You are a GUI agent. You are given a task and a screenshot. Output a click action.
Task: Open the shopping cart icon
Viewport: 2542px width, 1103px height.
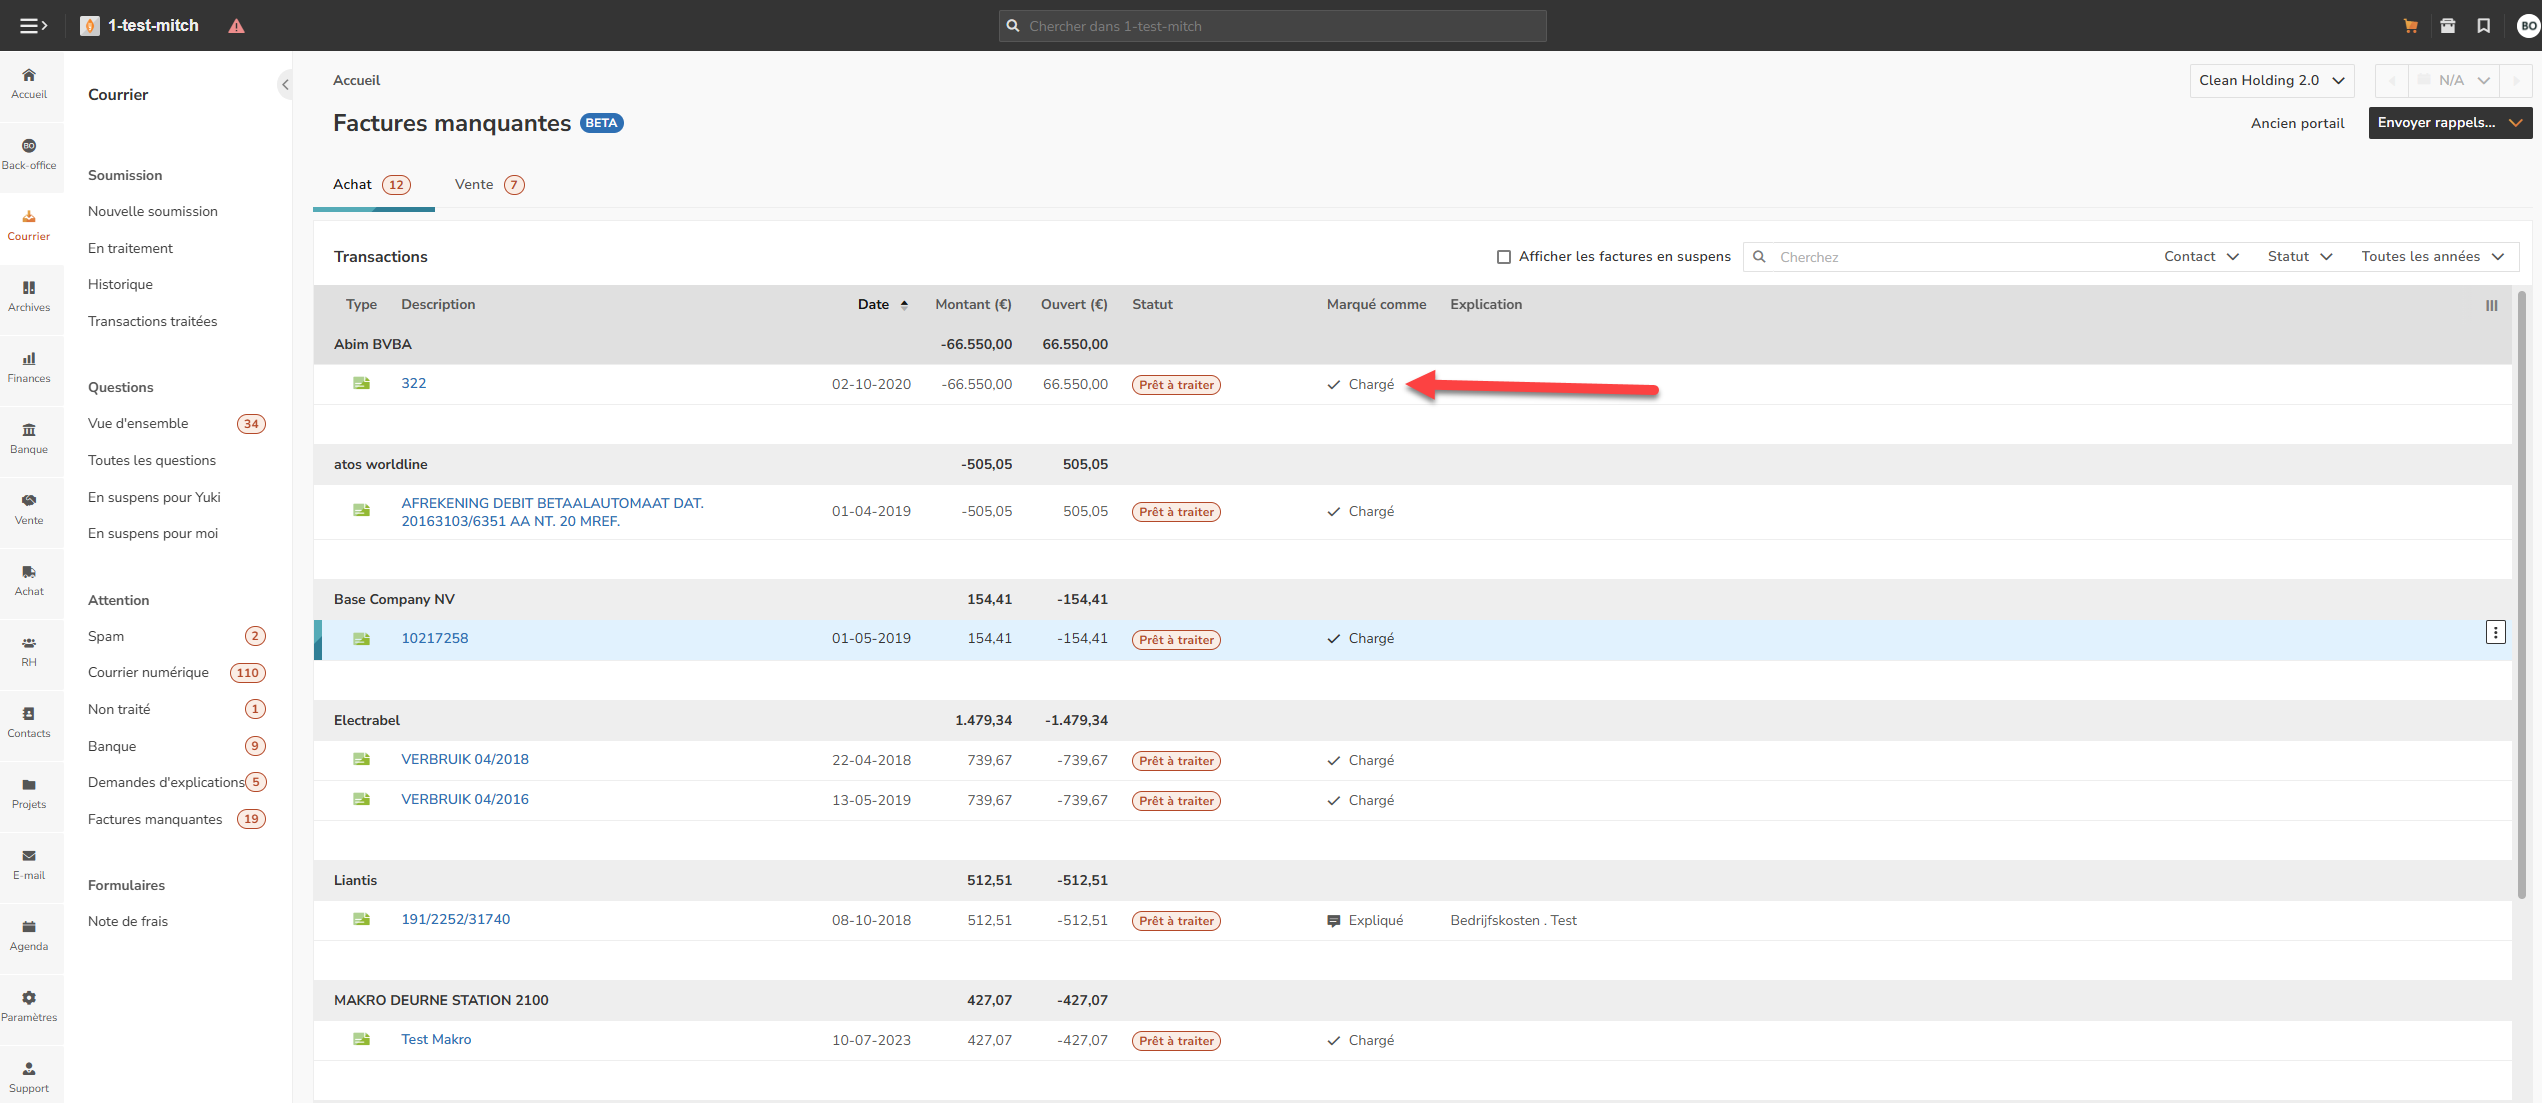(2411, 26)
